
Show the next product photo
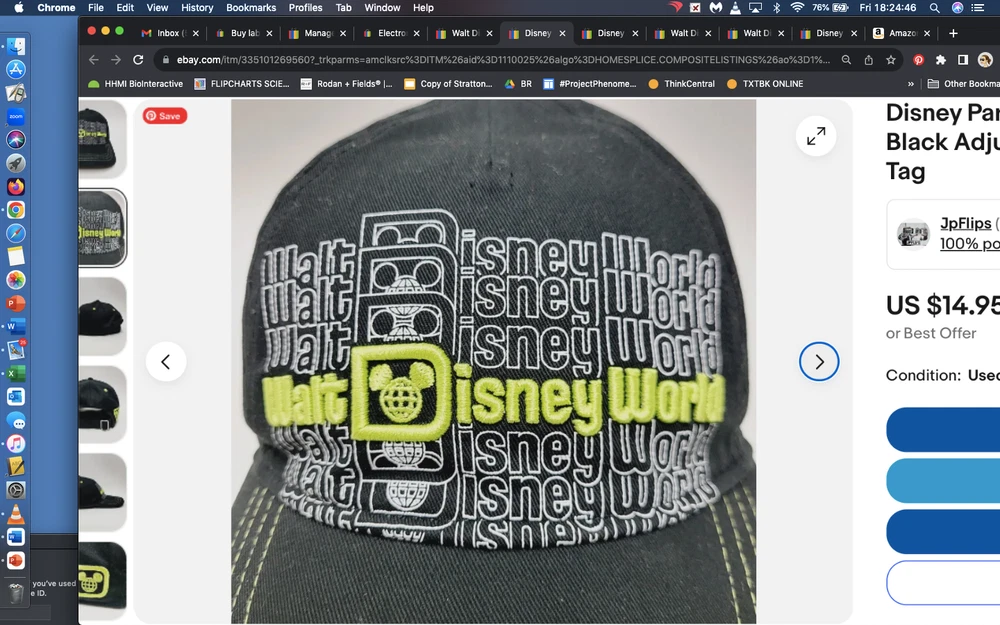[818, 362]
